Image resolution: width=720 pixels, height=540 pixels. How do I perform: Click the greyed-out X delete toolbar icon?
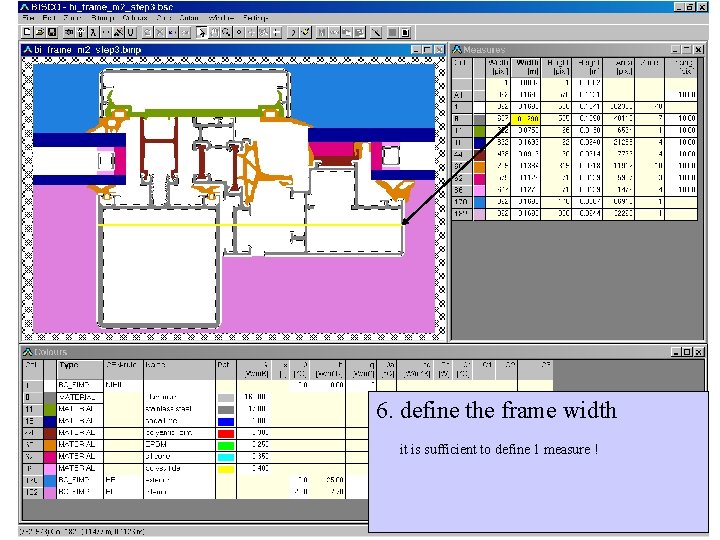click(x=160, y=32)
